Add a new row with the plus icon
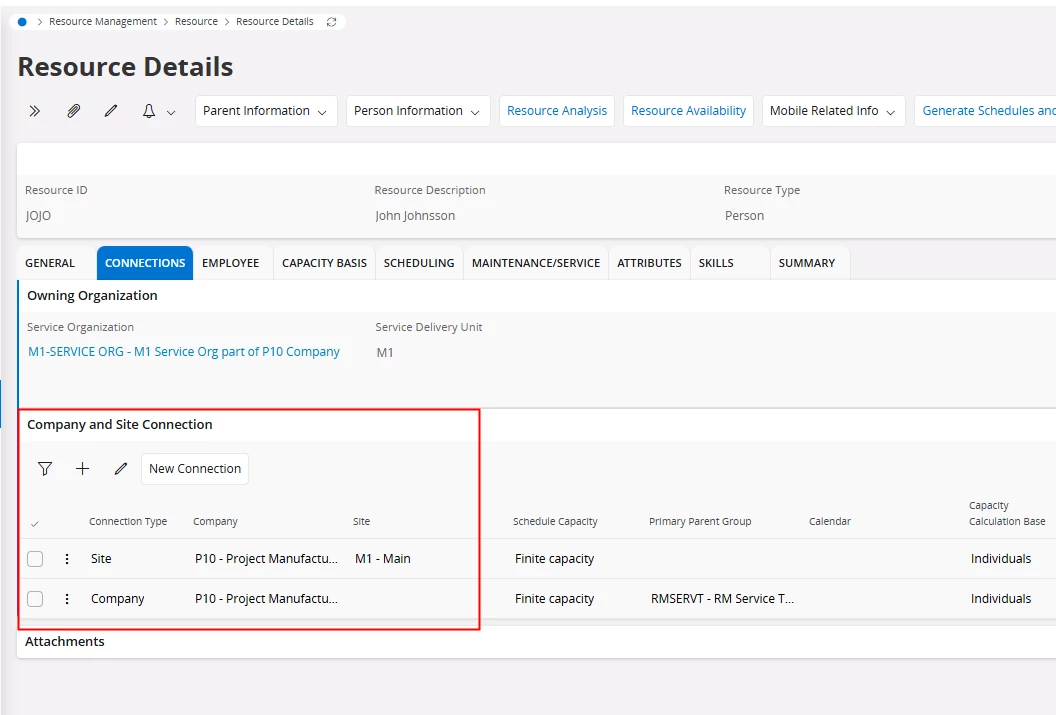This screenshot has width=1056, height=715. click(x=82, y=469)
